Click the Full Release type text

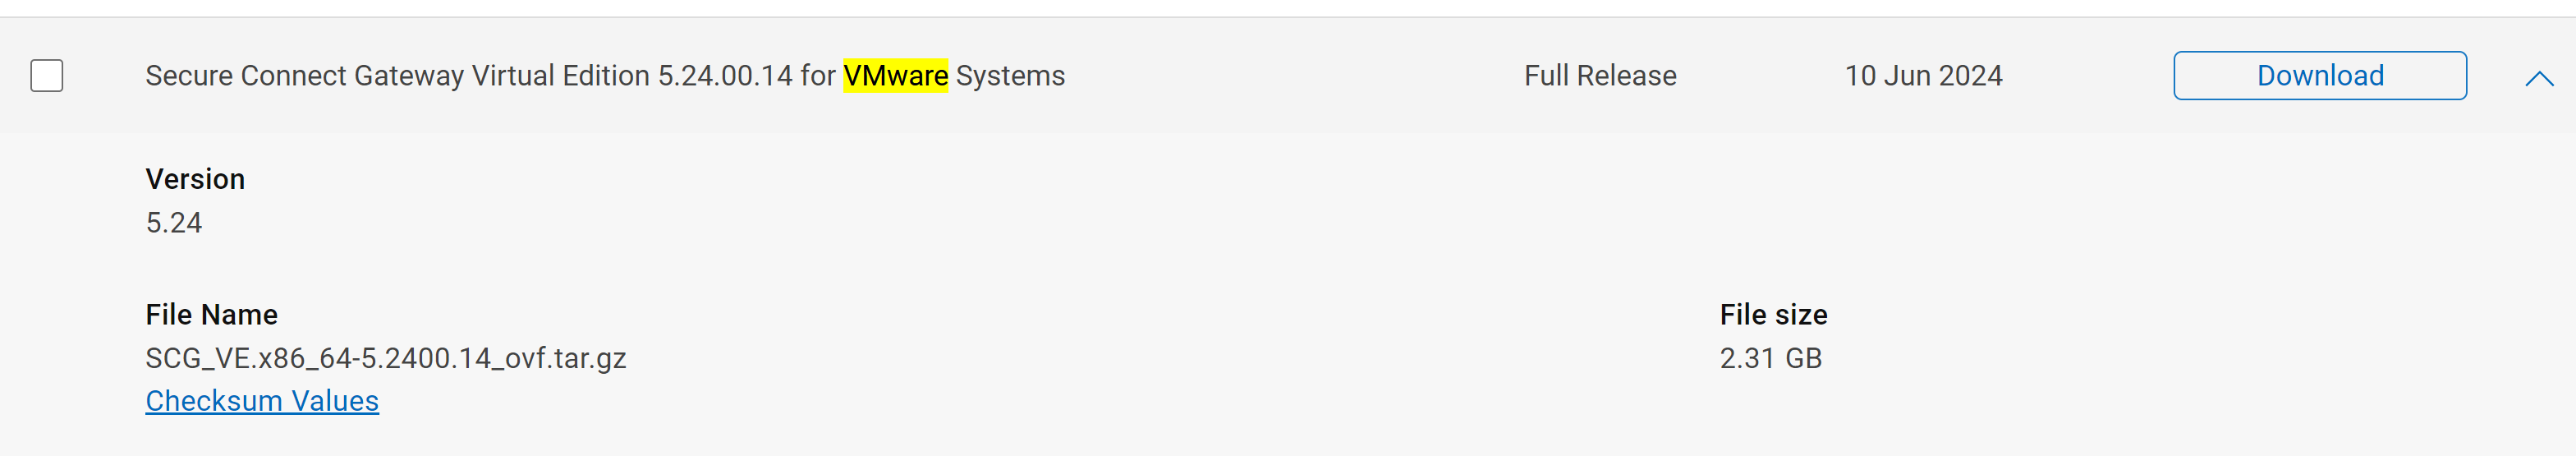1599,76
